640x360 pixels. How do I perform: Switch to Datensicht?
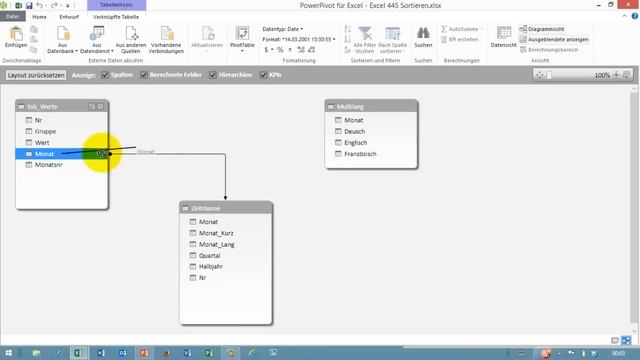coord(503,37)
